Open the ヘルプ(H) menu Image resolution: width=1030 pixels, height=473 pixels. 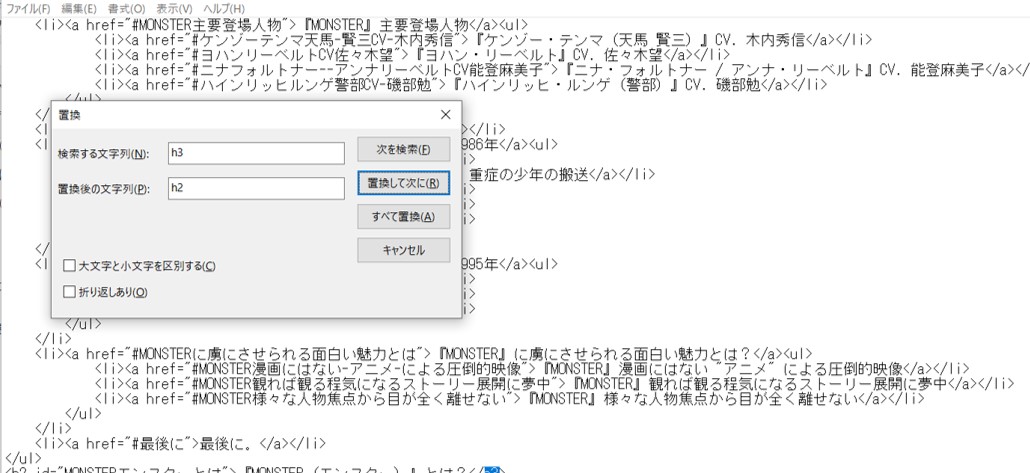click(x=224, y=9)
